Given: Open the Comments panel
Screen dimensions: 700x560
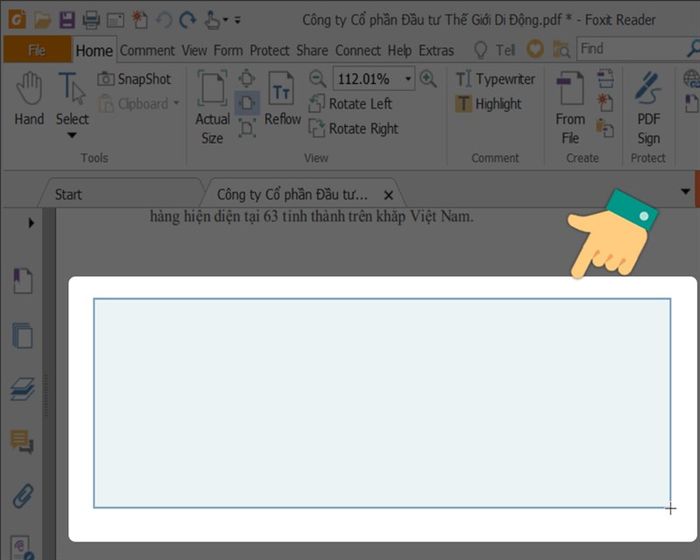Looking at the screenshot, I should (x=22, y=442).
